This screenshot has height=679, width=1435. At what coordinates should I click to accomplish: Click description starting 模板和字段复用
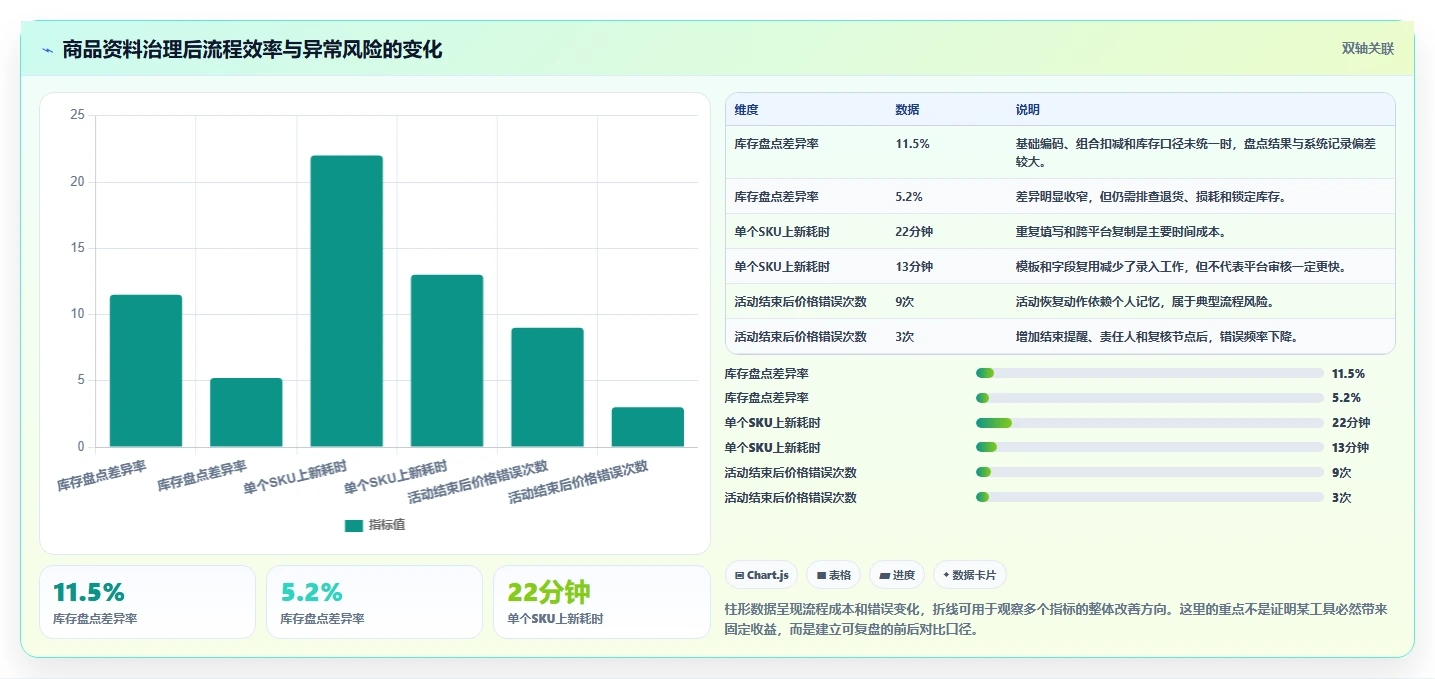pos(1180,267)
